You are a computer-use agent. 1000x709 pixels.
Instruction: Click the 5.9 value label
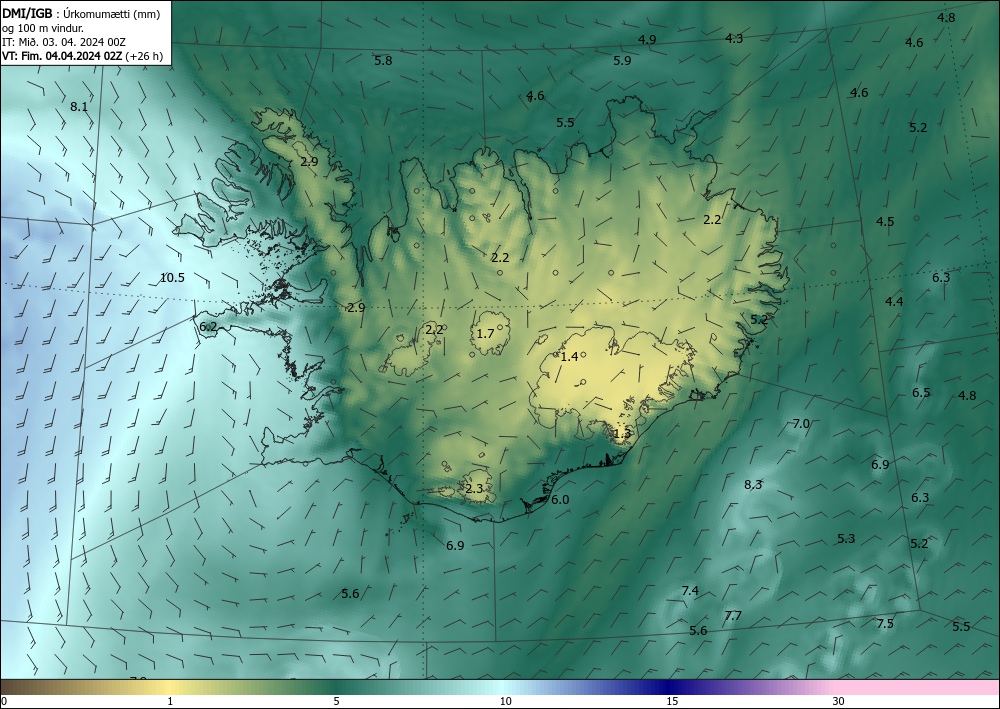622,61
